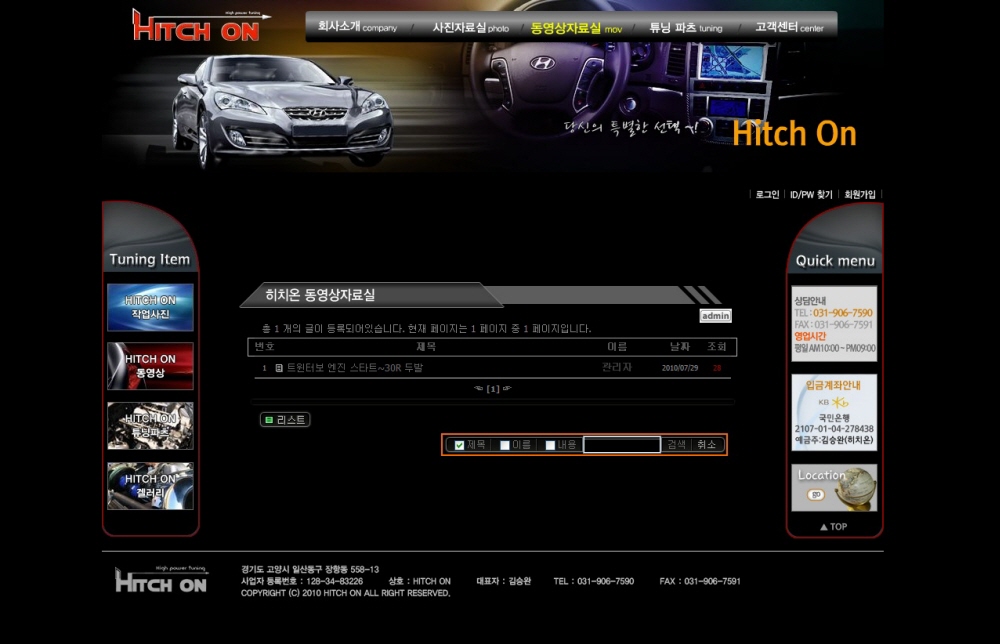Open the HITCH ON 작업사진 thumbnail
The image size is (1000, 644).
point(150,307)
